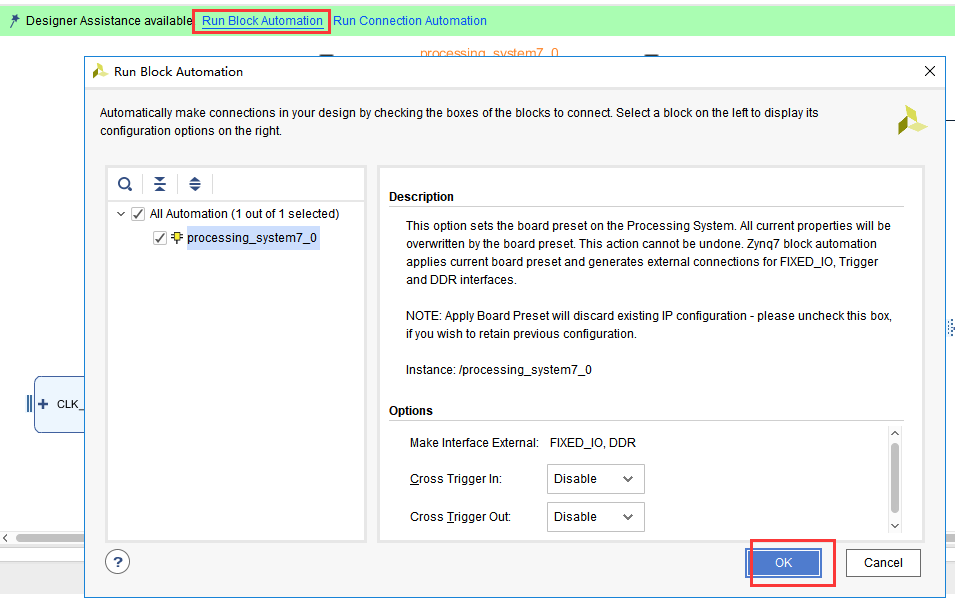Collapse the All Automation tree node

tap(121, 214)
